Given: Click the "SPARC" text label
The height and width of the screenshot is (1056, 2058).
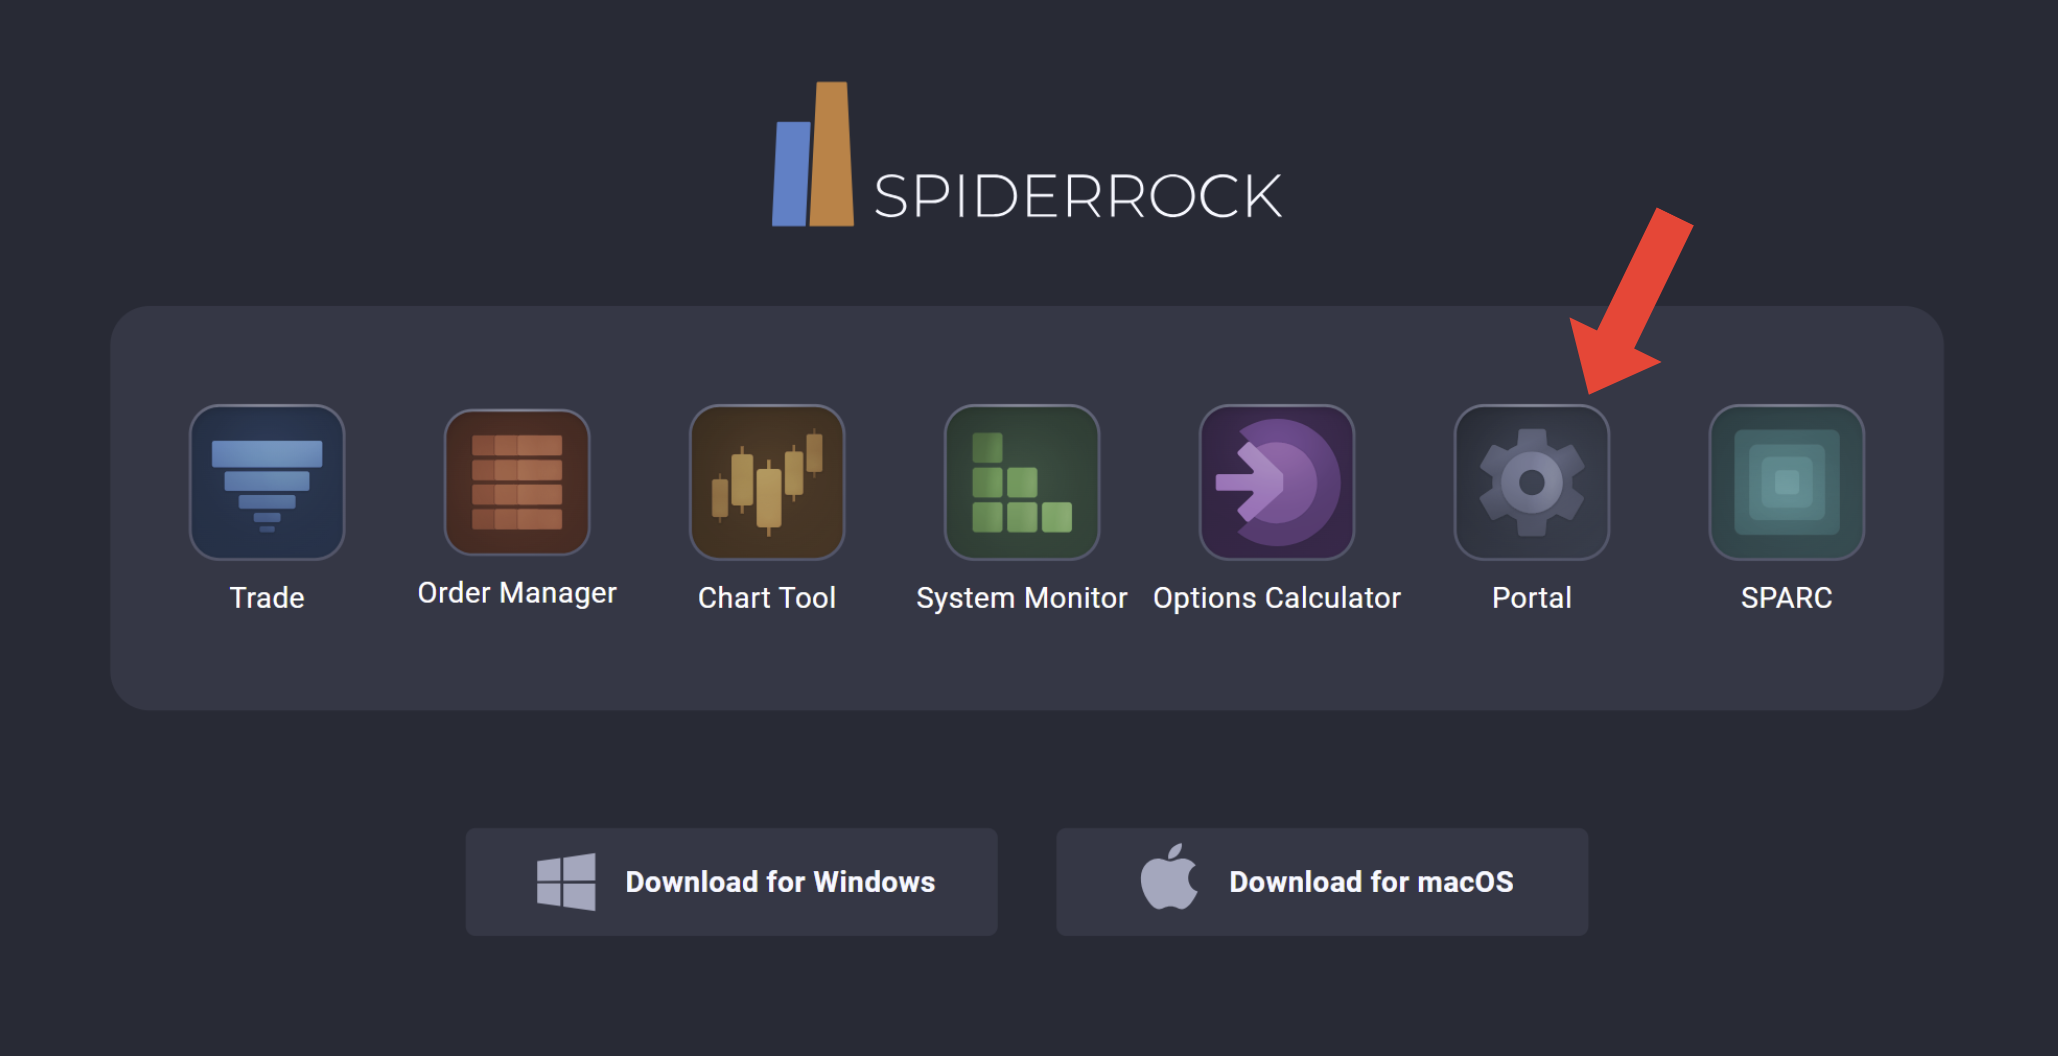Looking at the screenshot, I should click(x=1786, y=598).
